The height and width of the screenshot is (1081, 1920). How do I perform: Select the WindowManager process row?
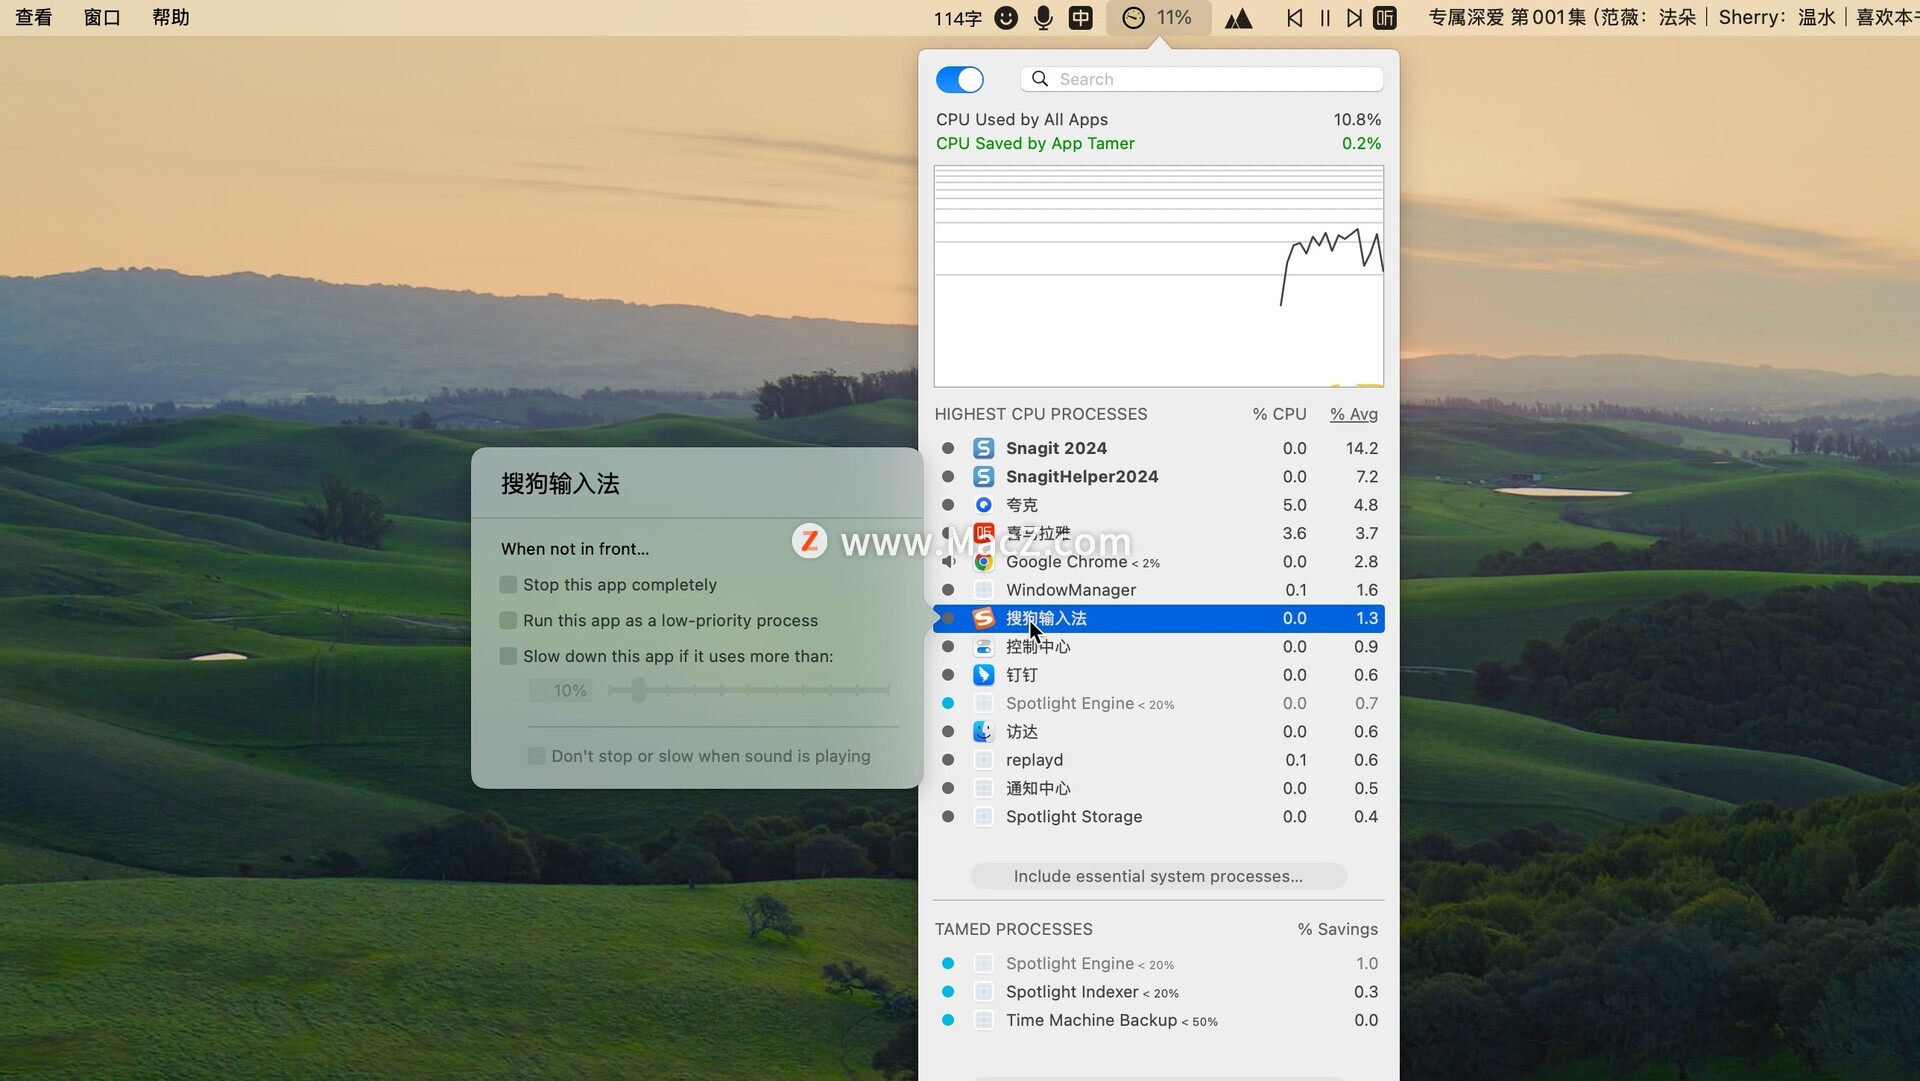click(1158, 590)
